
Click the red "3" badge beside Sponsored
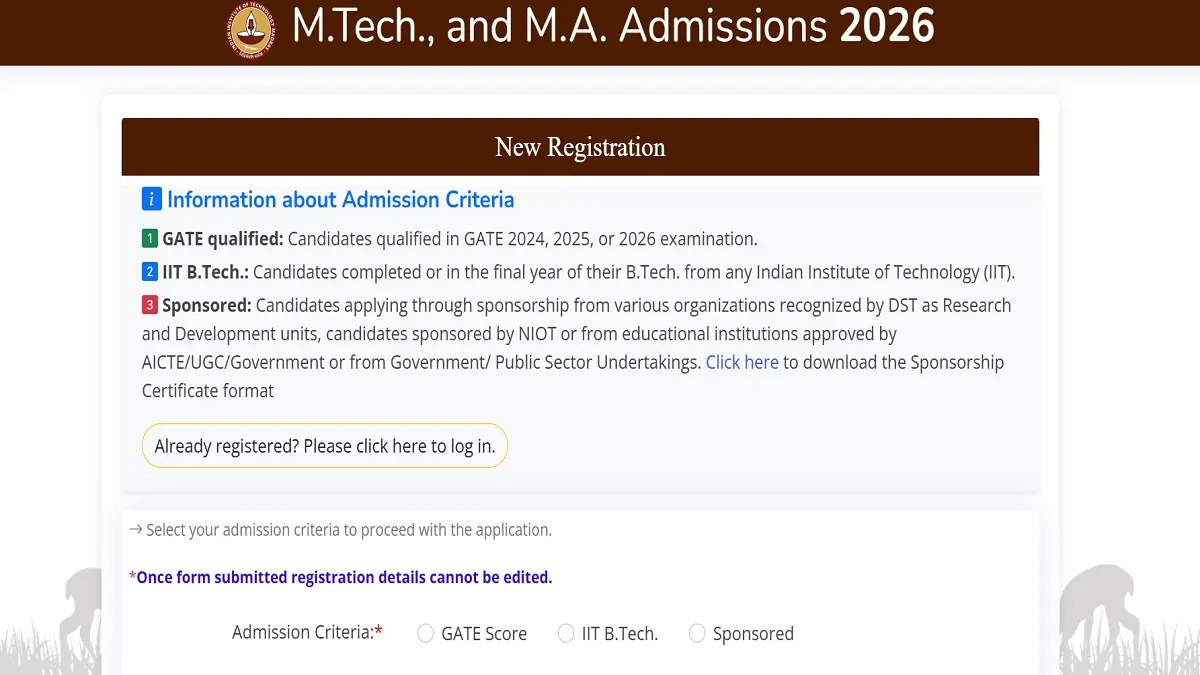click(149, 305)
